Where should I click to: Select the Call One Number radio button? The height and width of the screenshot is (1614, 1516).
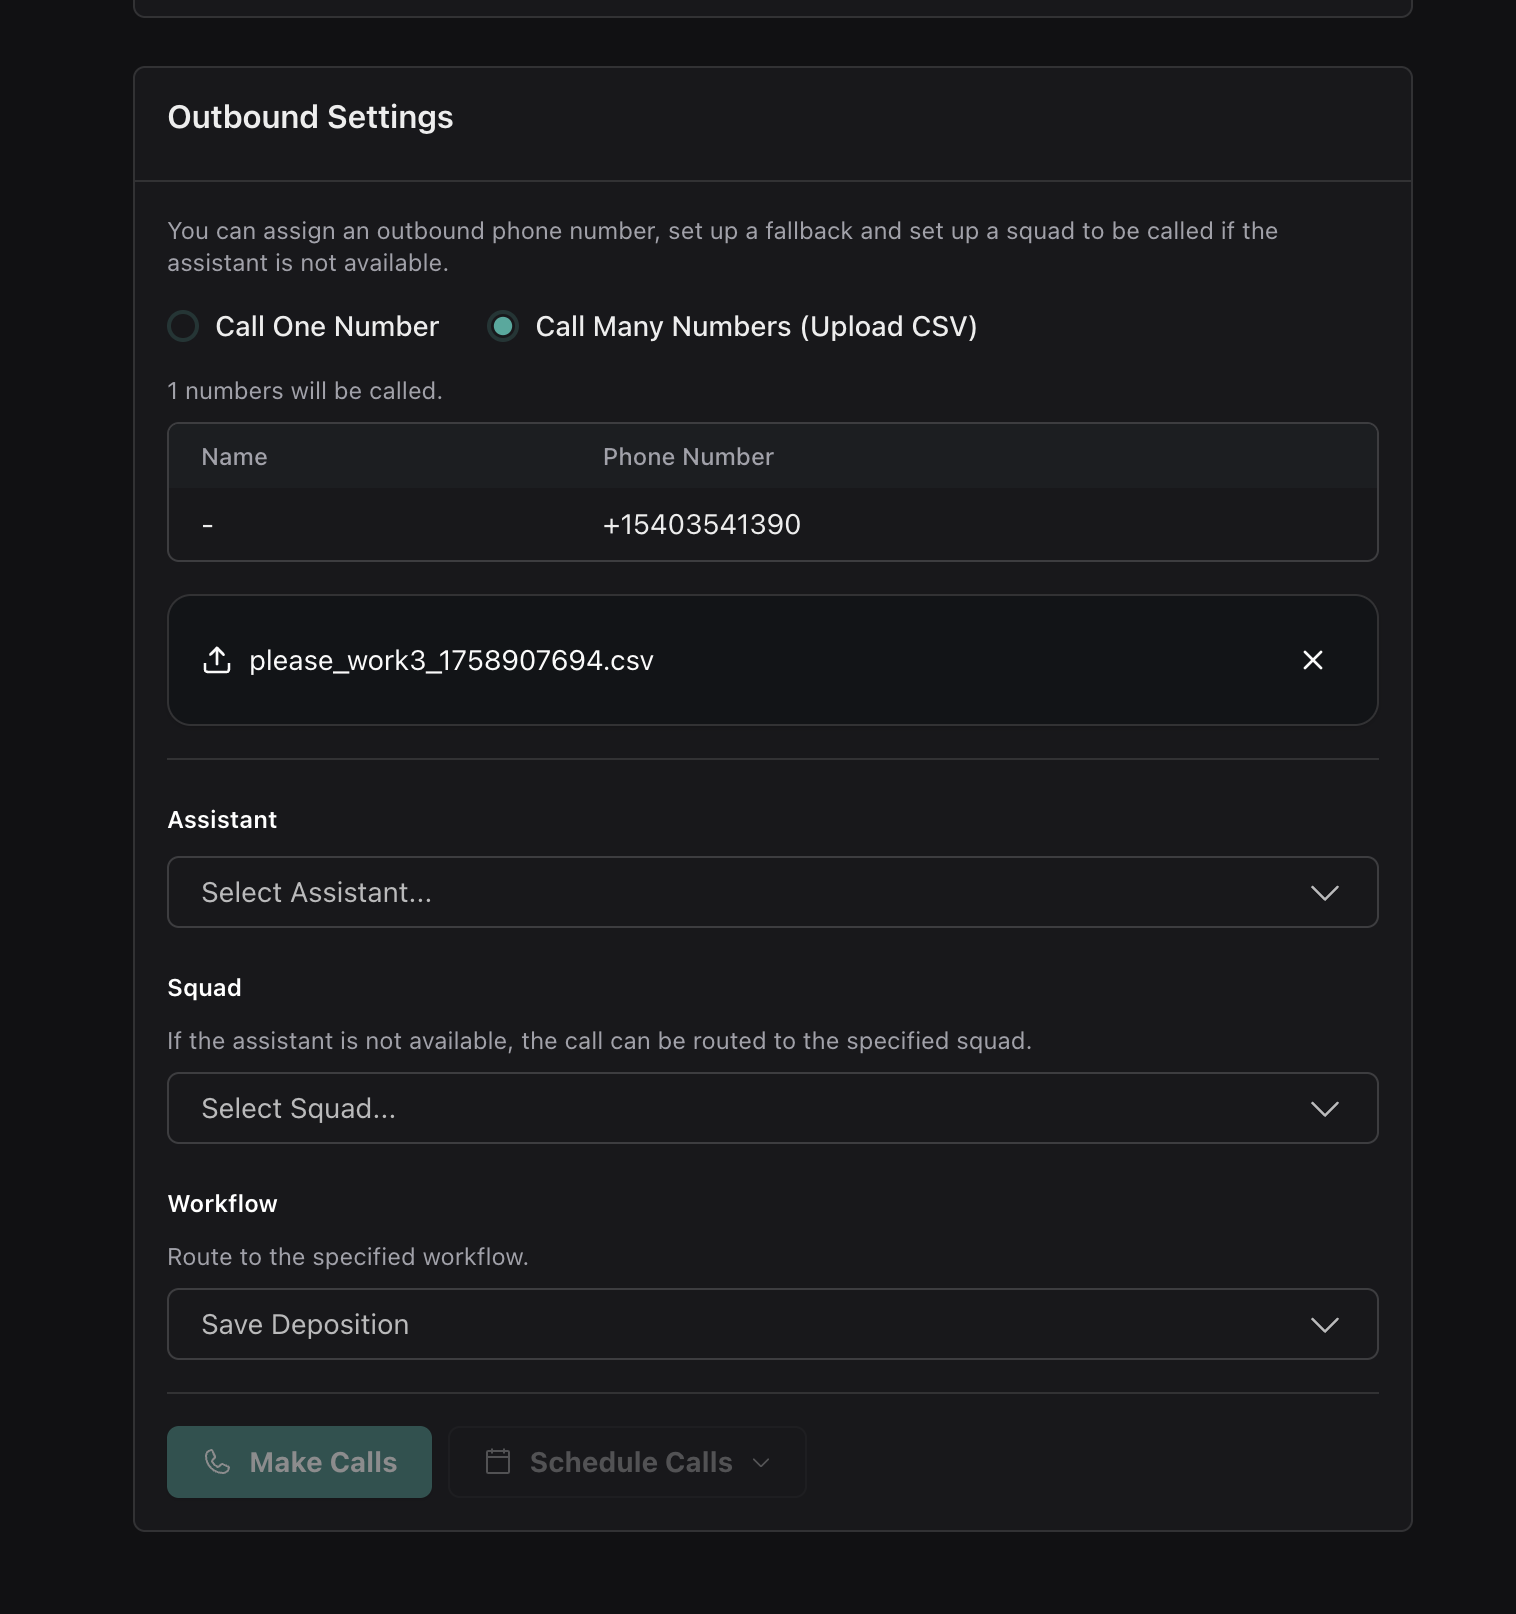183,326
